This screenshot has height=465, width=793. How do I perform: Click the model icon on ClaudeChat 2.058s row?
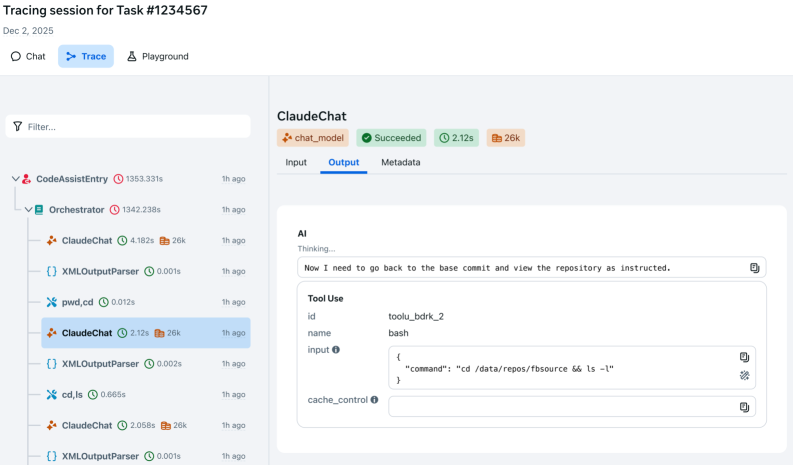click(52, 426)
